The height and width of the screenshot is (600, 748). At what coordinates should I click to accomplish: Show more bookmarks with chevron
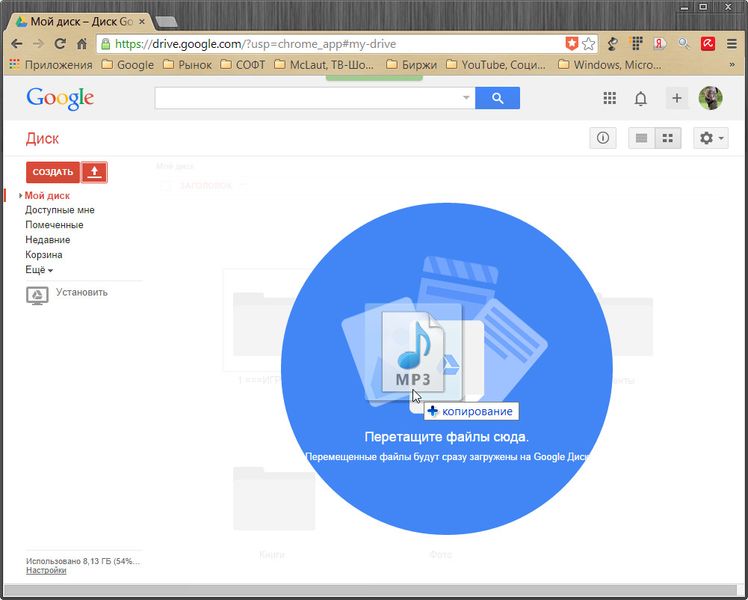click(x=732, y=64)
